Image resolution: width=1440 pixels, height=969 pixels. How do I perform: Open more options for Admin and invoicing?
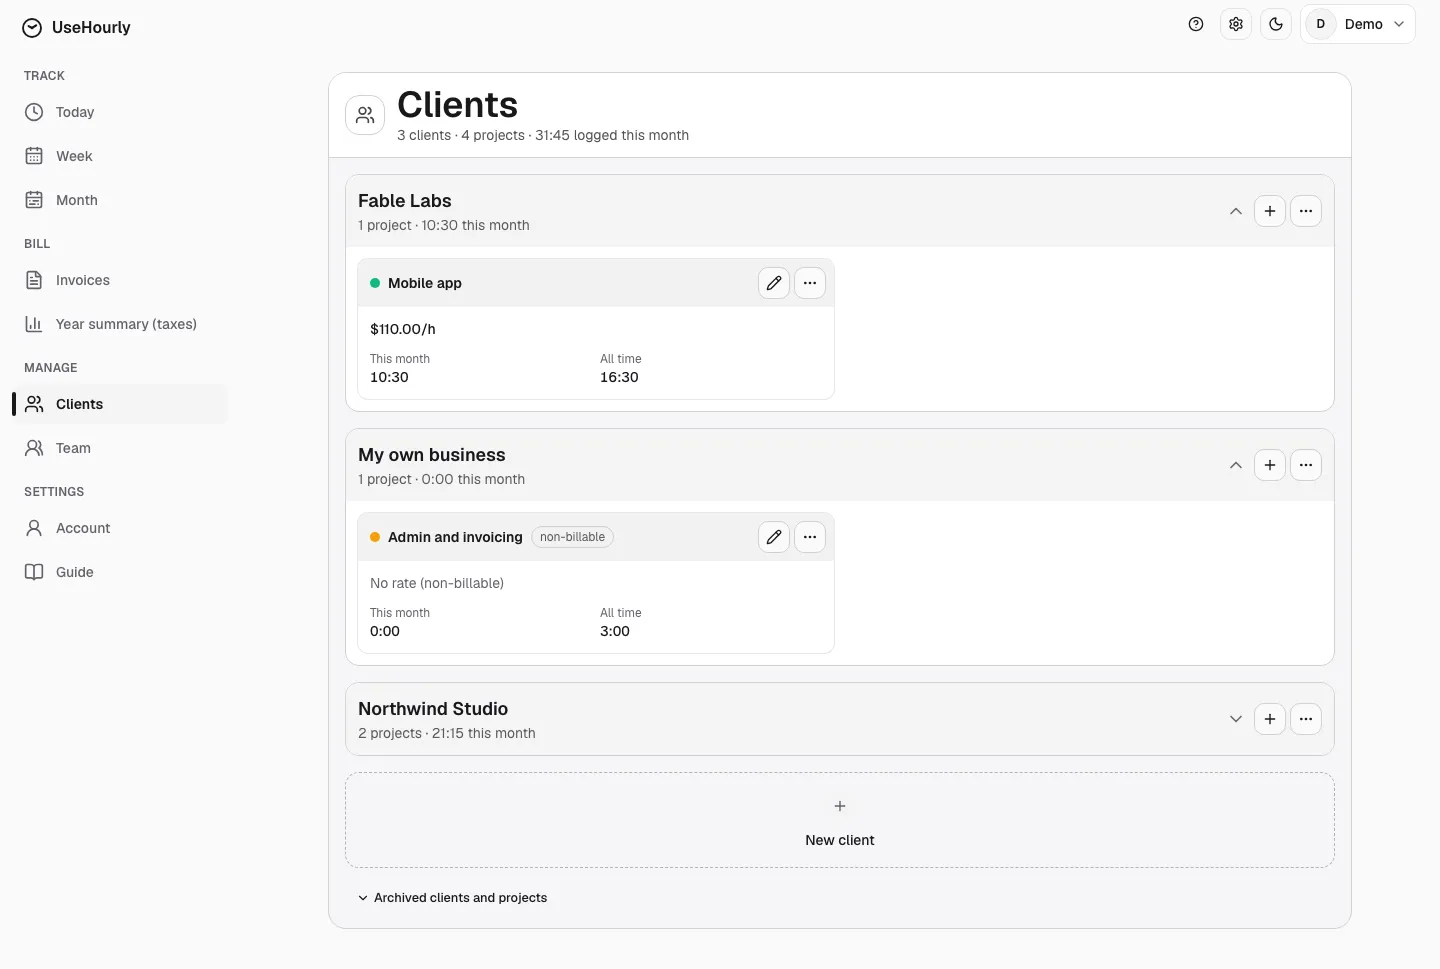810,537
